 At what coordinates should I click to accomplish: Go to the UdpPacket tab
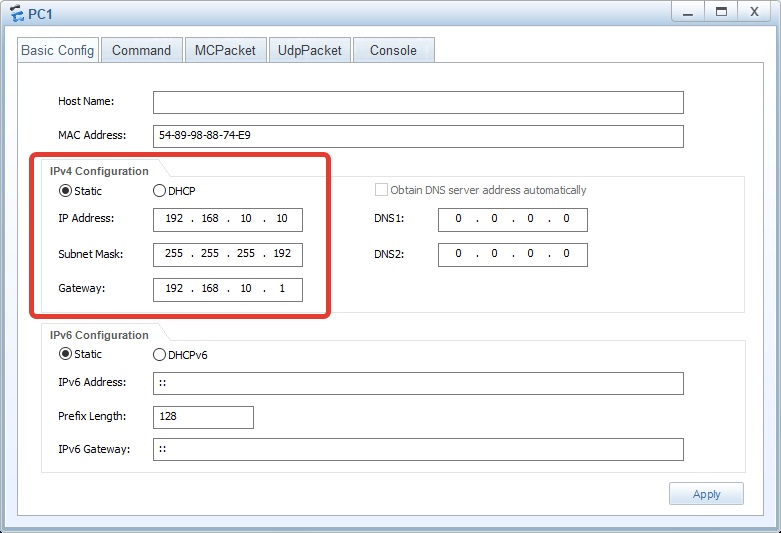pyautogui.click(x=310, y=50)
